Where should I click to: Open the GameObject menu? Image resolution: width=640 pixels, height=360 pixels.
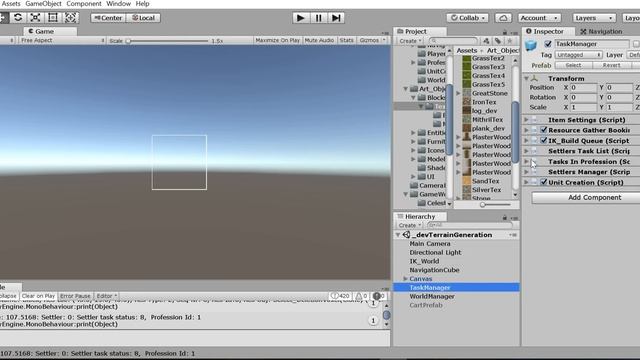(43, 4)
